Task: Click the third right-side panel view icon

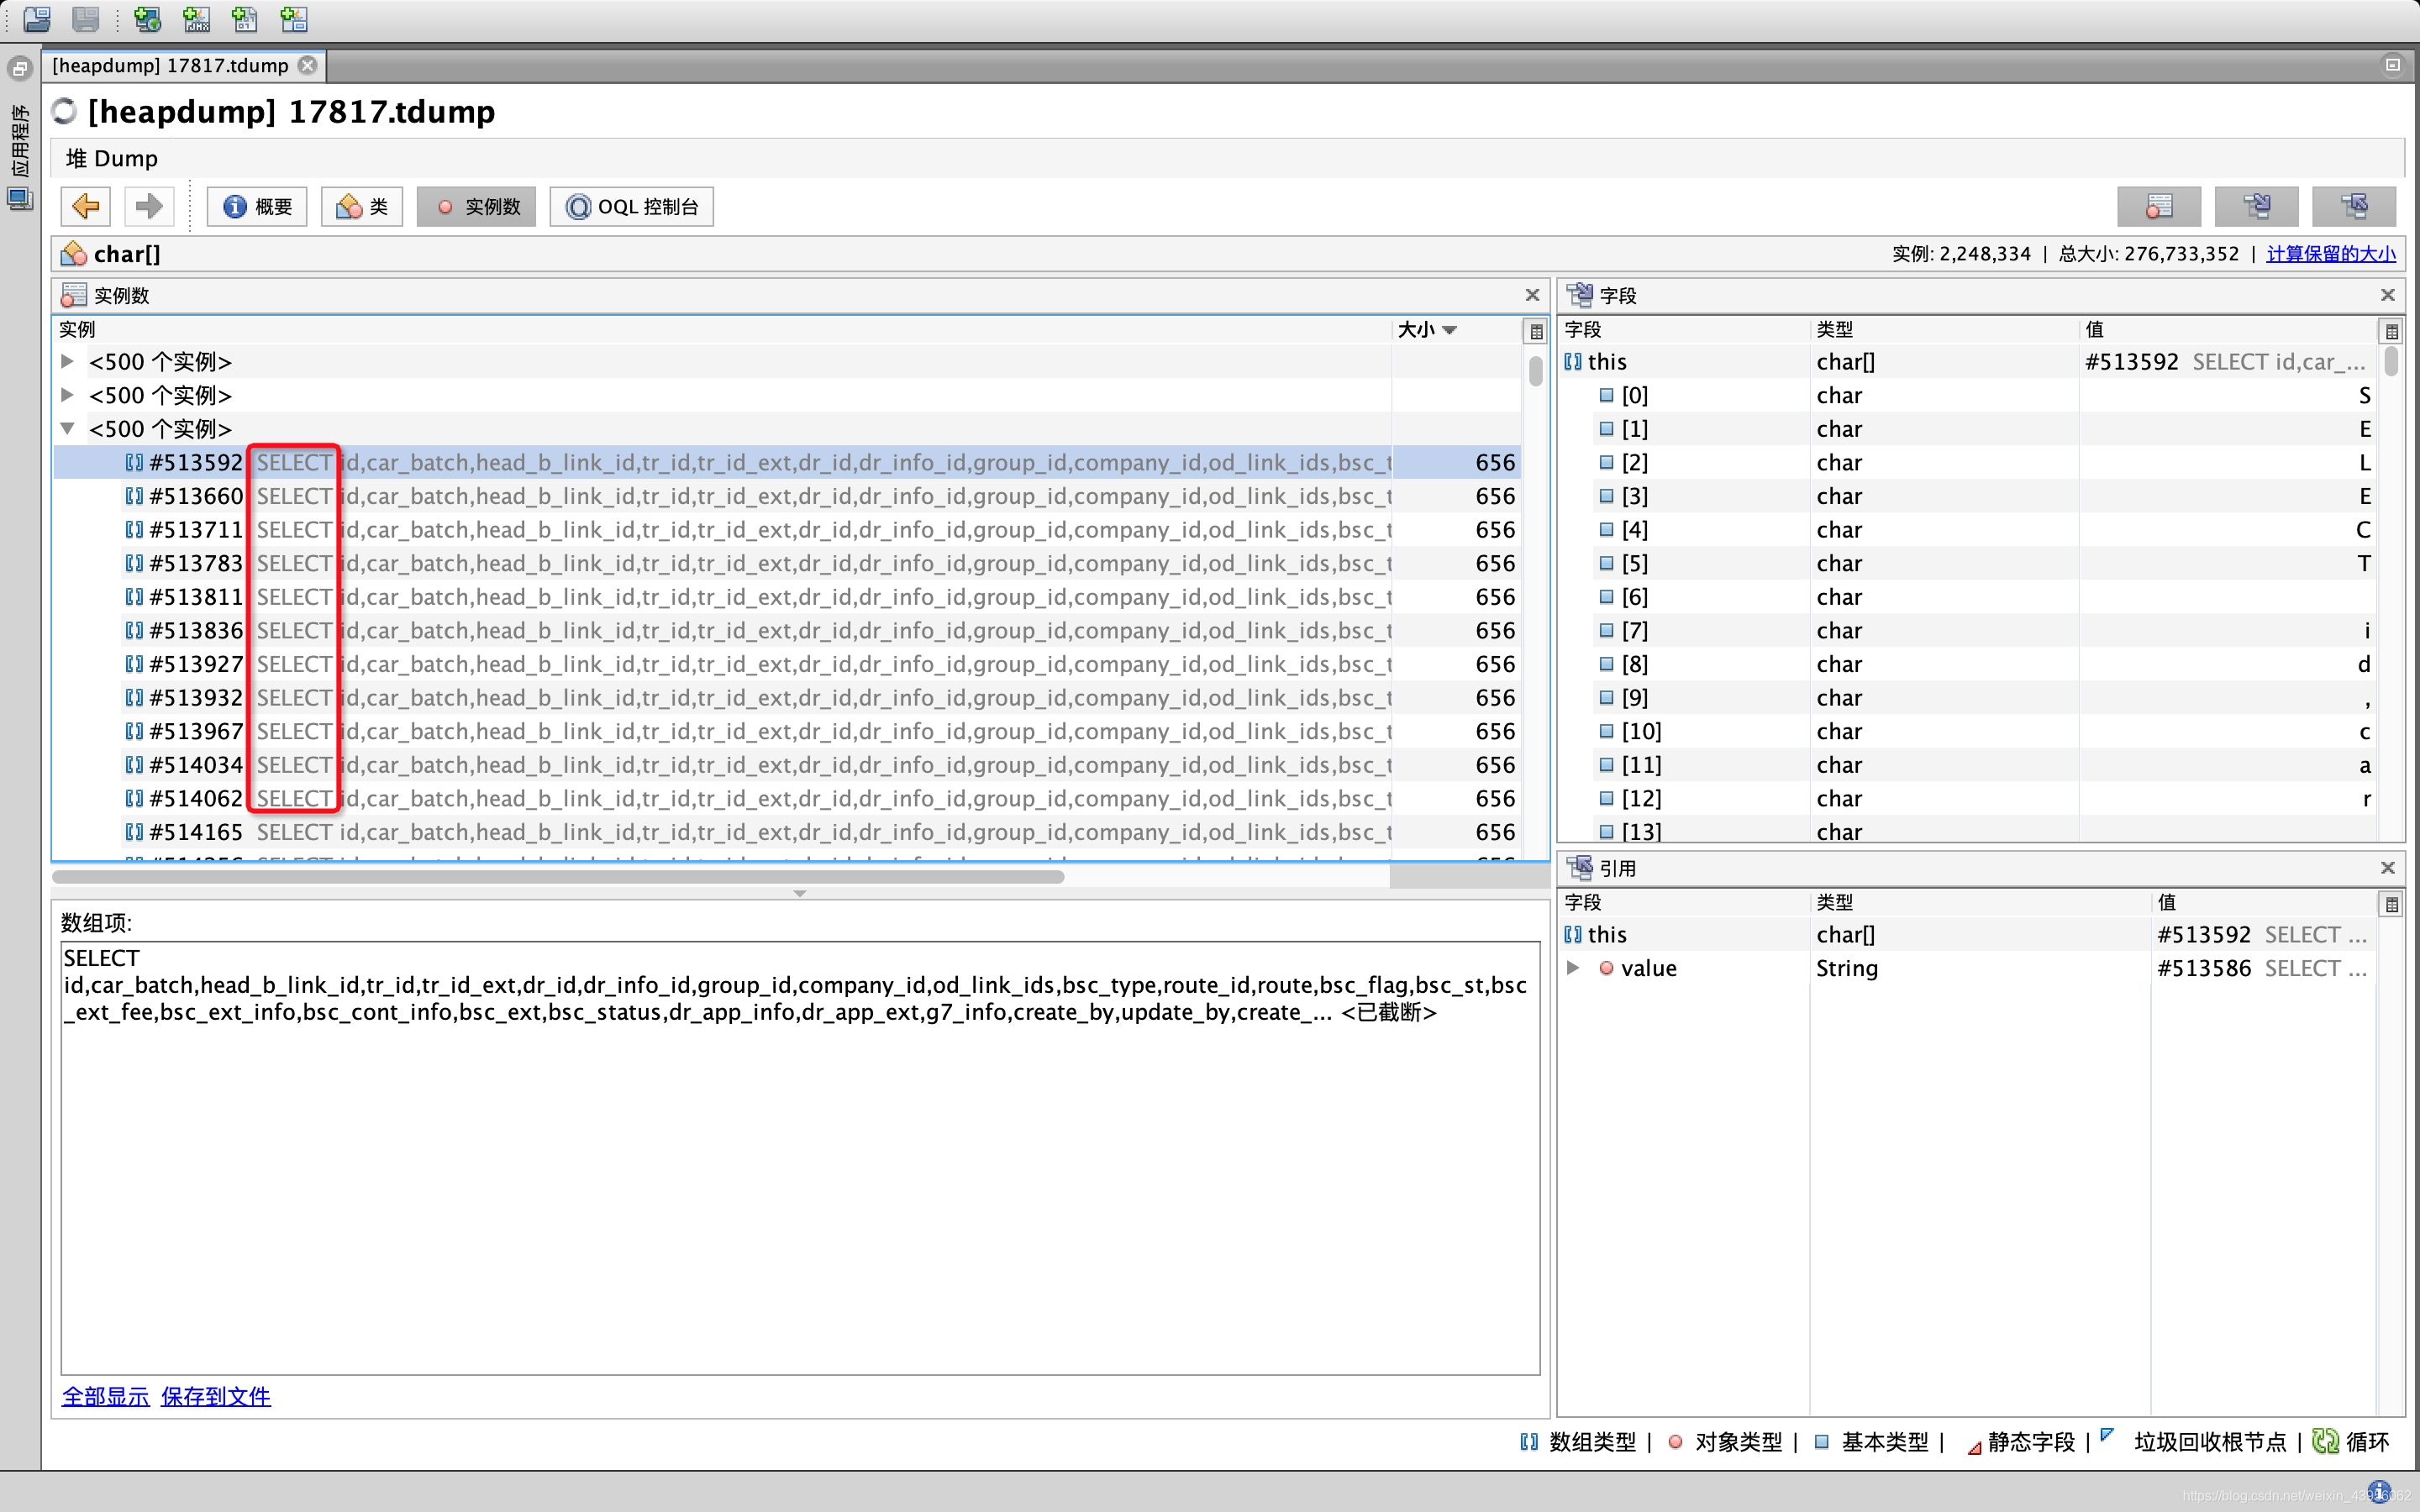Action: point(2354,207)
